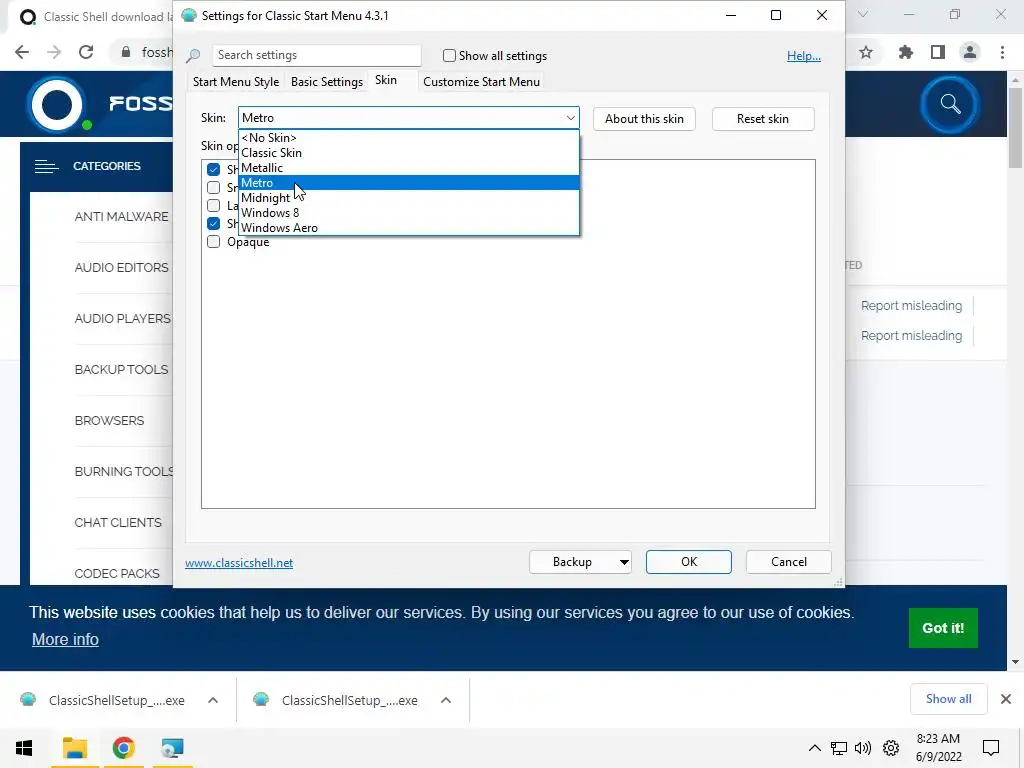The height and width of the screenshot is (768, 1024).
Task: Open Windows Start button
Action: pyautogui.click(x=24, y=748)
